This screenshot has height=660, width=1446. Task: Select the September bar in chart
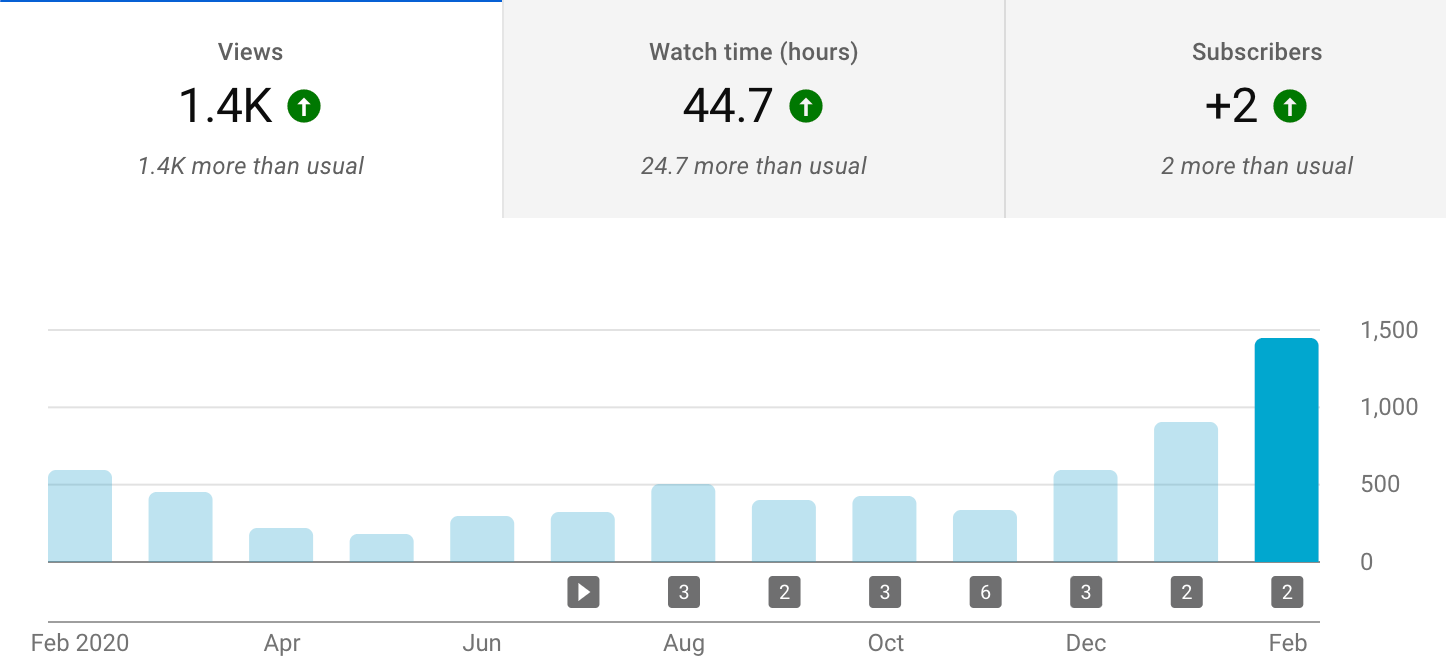[x=784, y=531]
